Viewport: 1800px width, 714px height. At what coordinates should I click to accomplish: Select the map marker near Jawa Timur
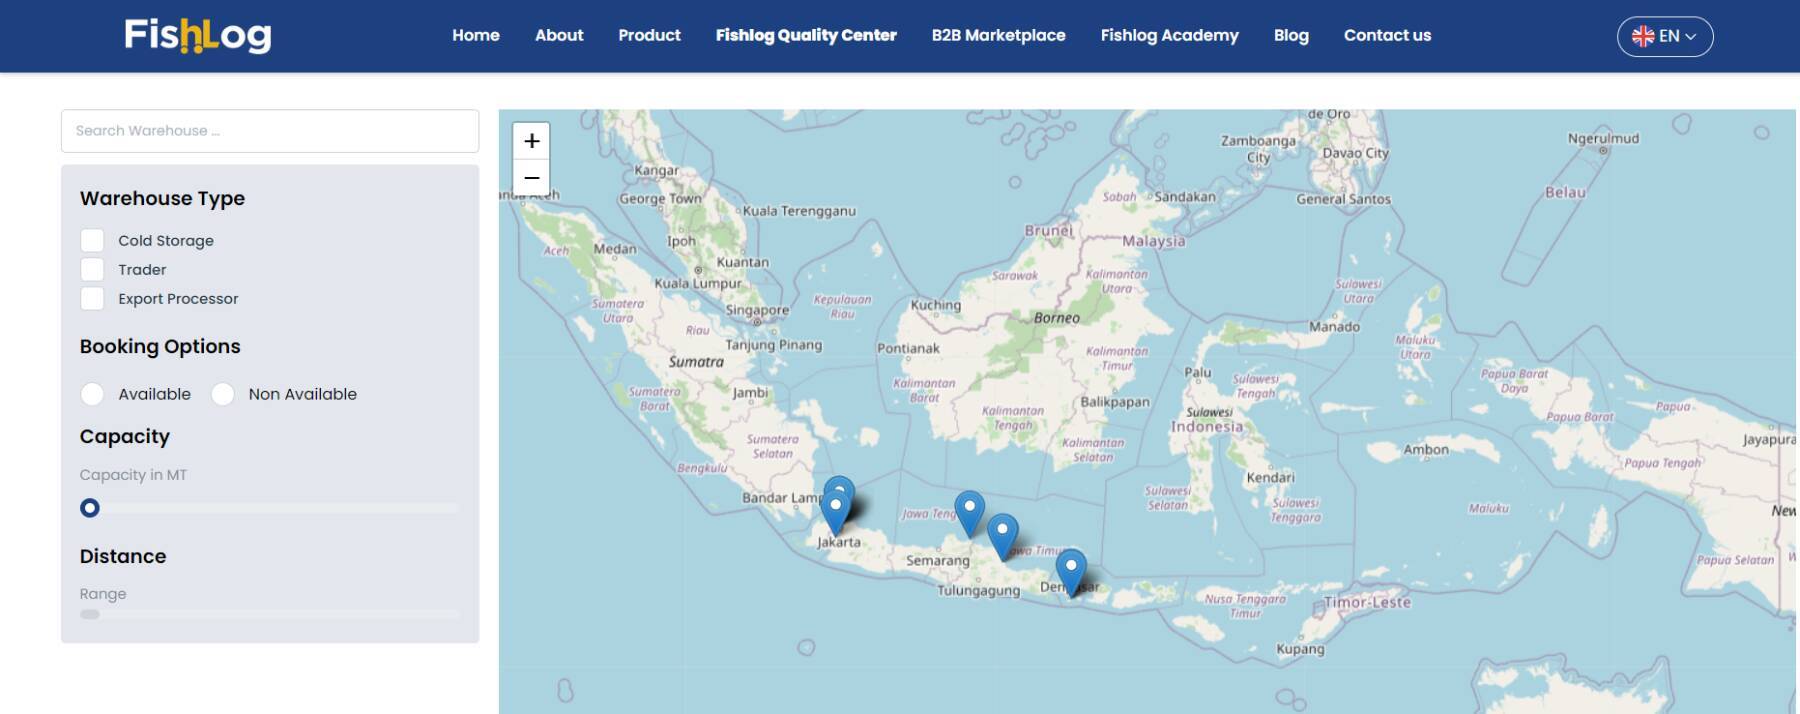tap(1002, 537)
